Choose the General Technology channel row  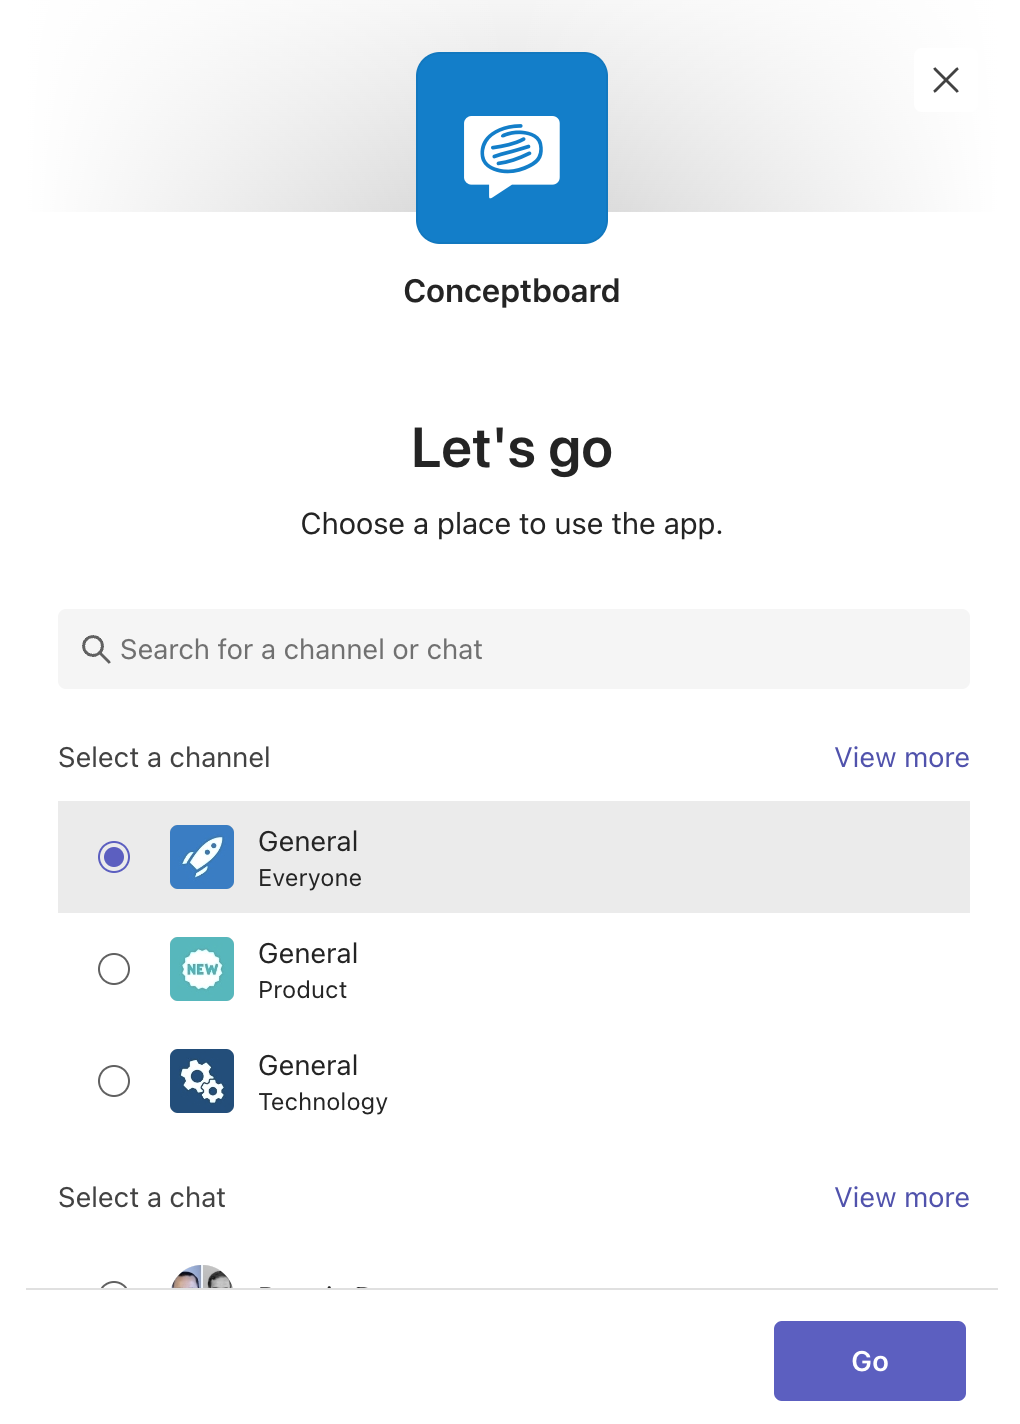click(514, 1081)
